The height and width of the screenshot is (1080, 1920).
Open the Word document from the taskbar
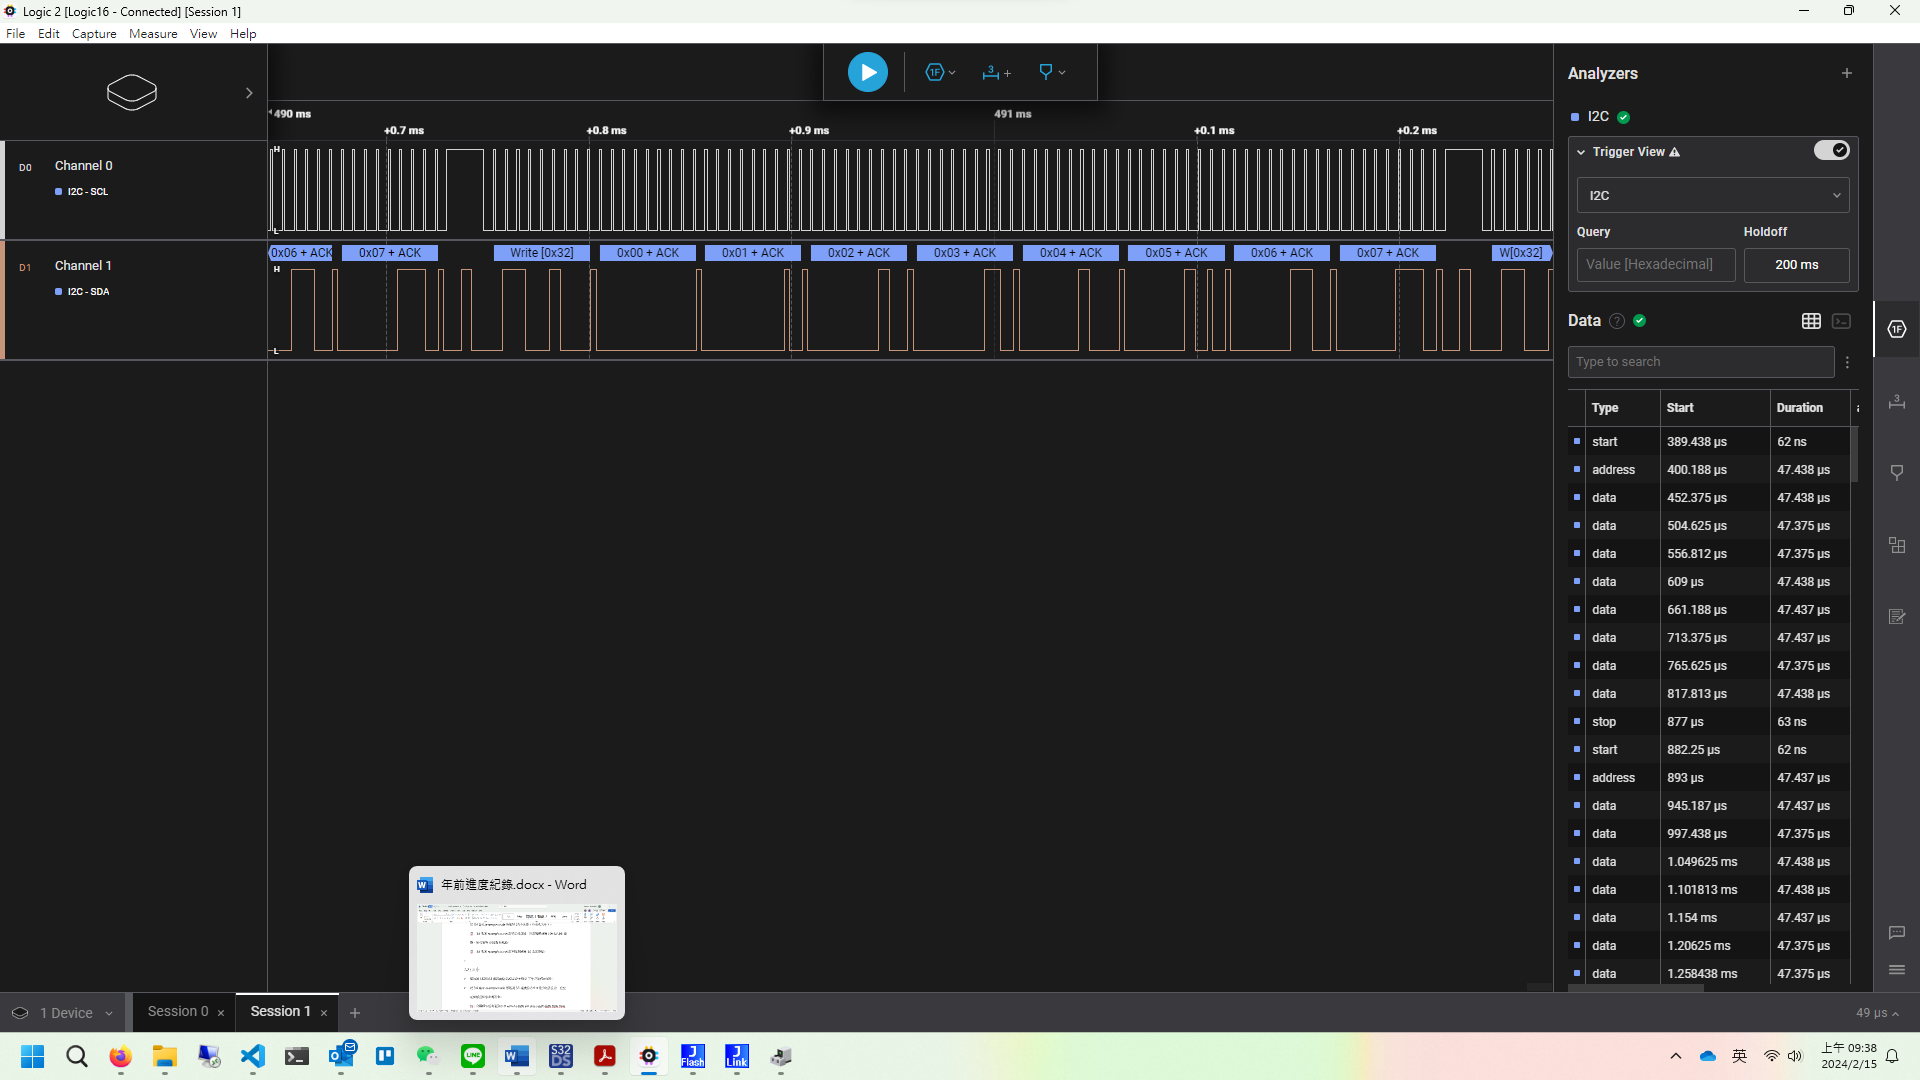pos(516,1057)
